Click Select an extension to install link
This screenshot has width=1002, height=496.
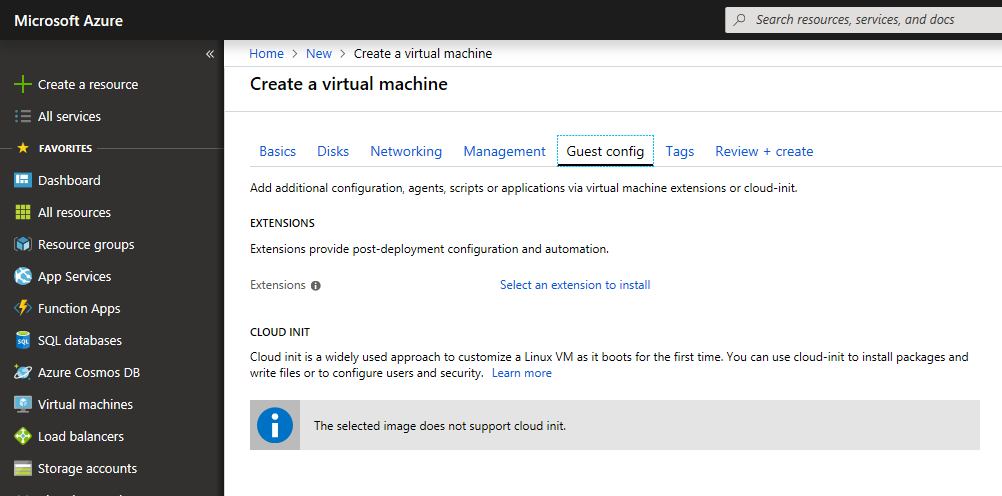[575, 285]
